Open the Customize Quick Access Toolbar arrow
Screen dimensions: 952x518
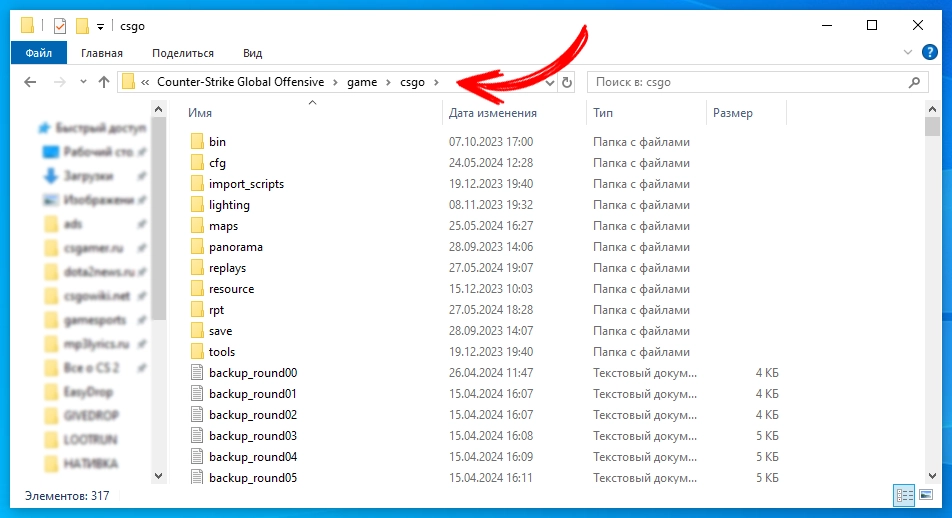tap(100, 26)
